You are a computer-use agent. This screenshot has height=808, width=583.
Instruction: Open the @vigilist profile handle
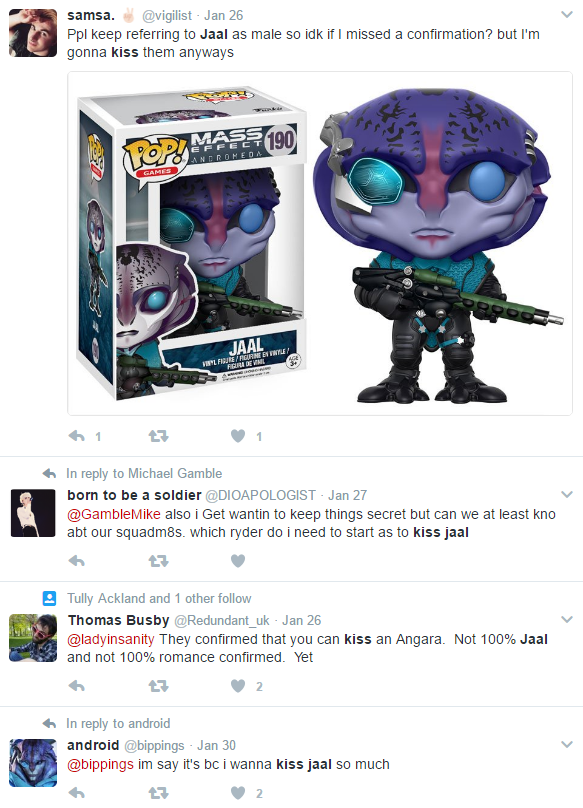tap(166, 15)
